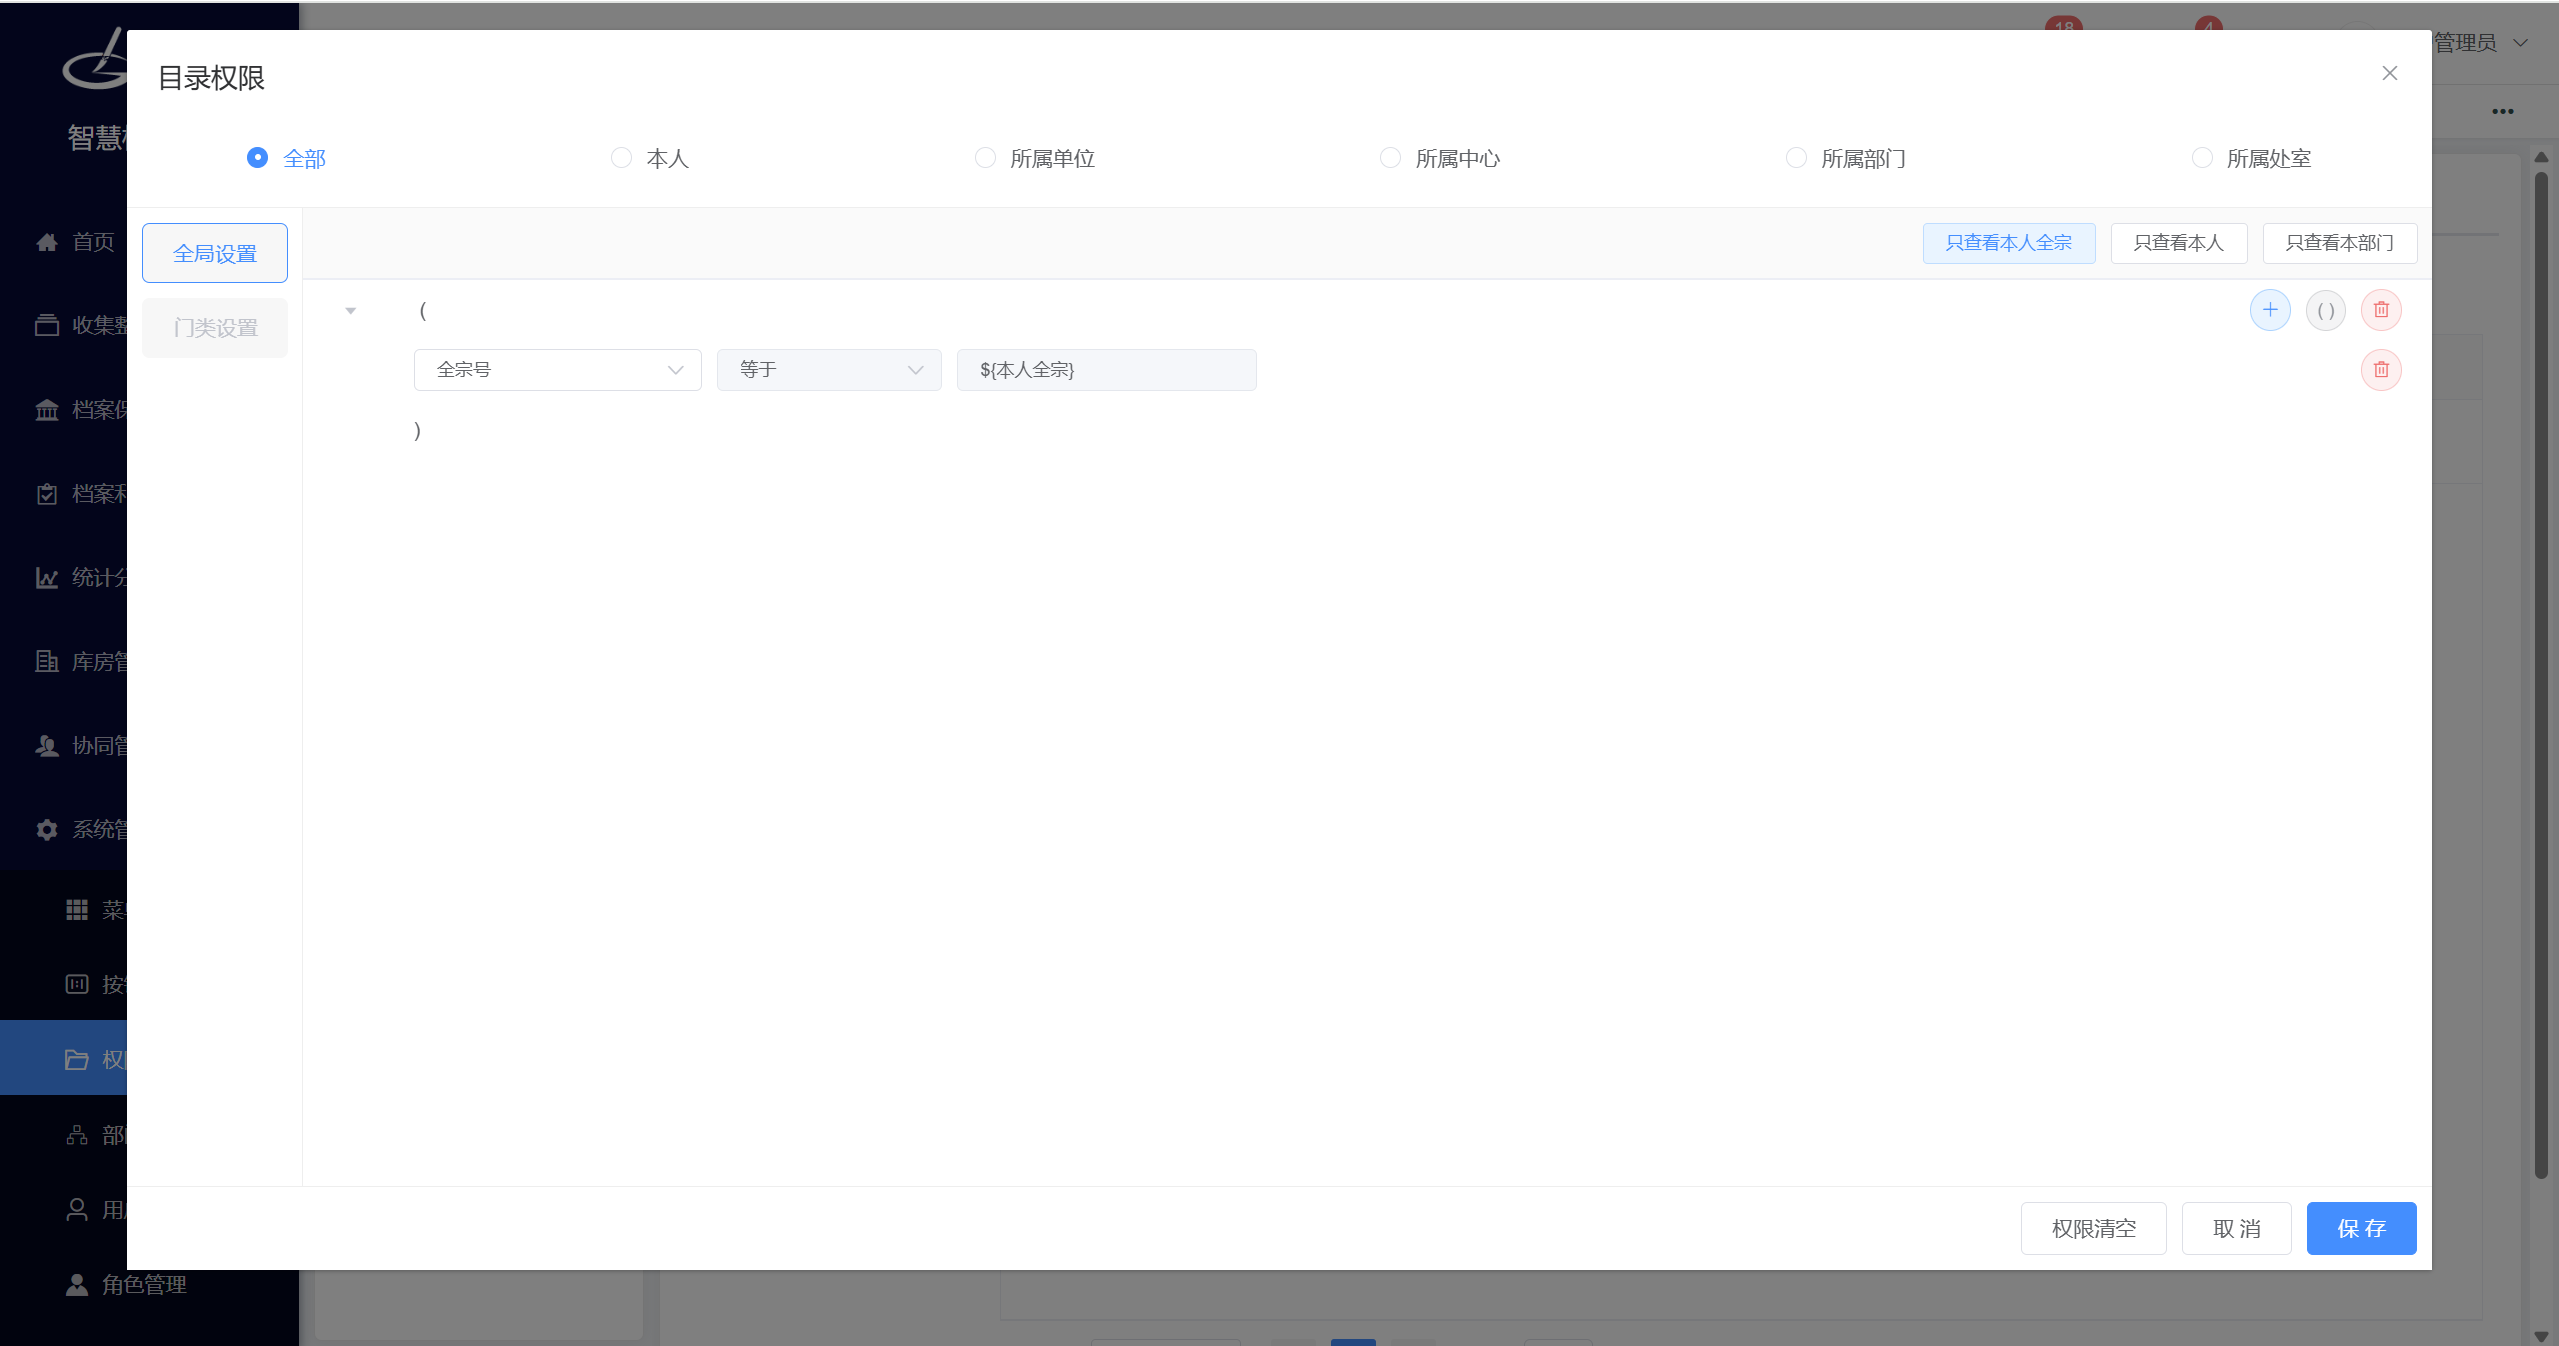This screenshot has height=1346, width=2559.
Task: Delete the bracket group with top trash icon
Action: [x=2381, y=310]
